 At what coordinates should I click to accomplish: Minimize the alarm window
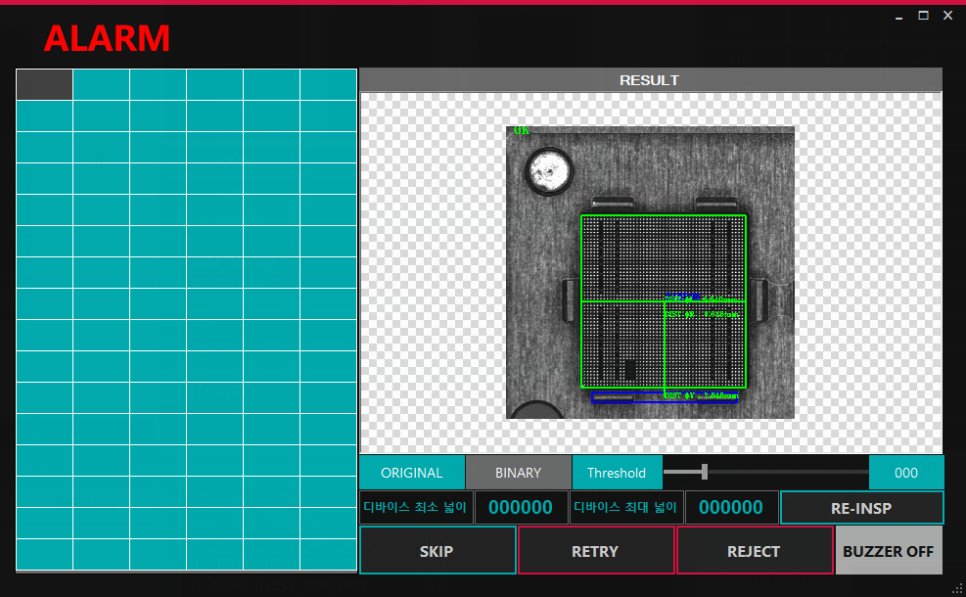899,17
